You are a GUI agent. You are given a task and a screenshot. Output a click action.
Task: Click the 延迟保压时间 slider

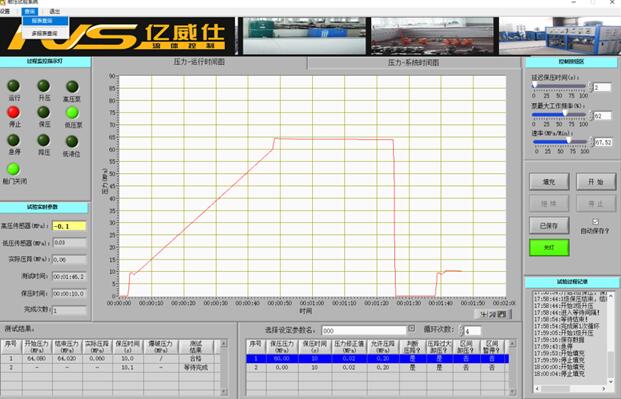559,86
